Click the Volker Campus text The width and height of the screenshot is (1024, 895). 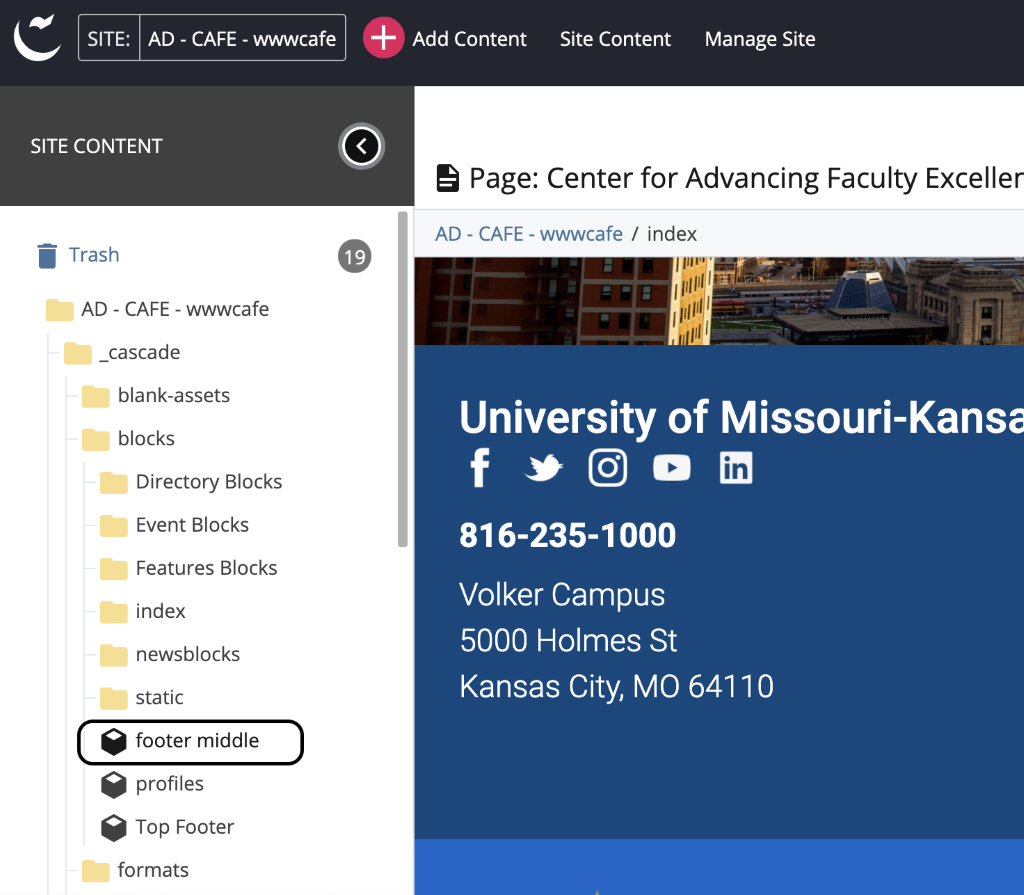[562, 595]
